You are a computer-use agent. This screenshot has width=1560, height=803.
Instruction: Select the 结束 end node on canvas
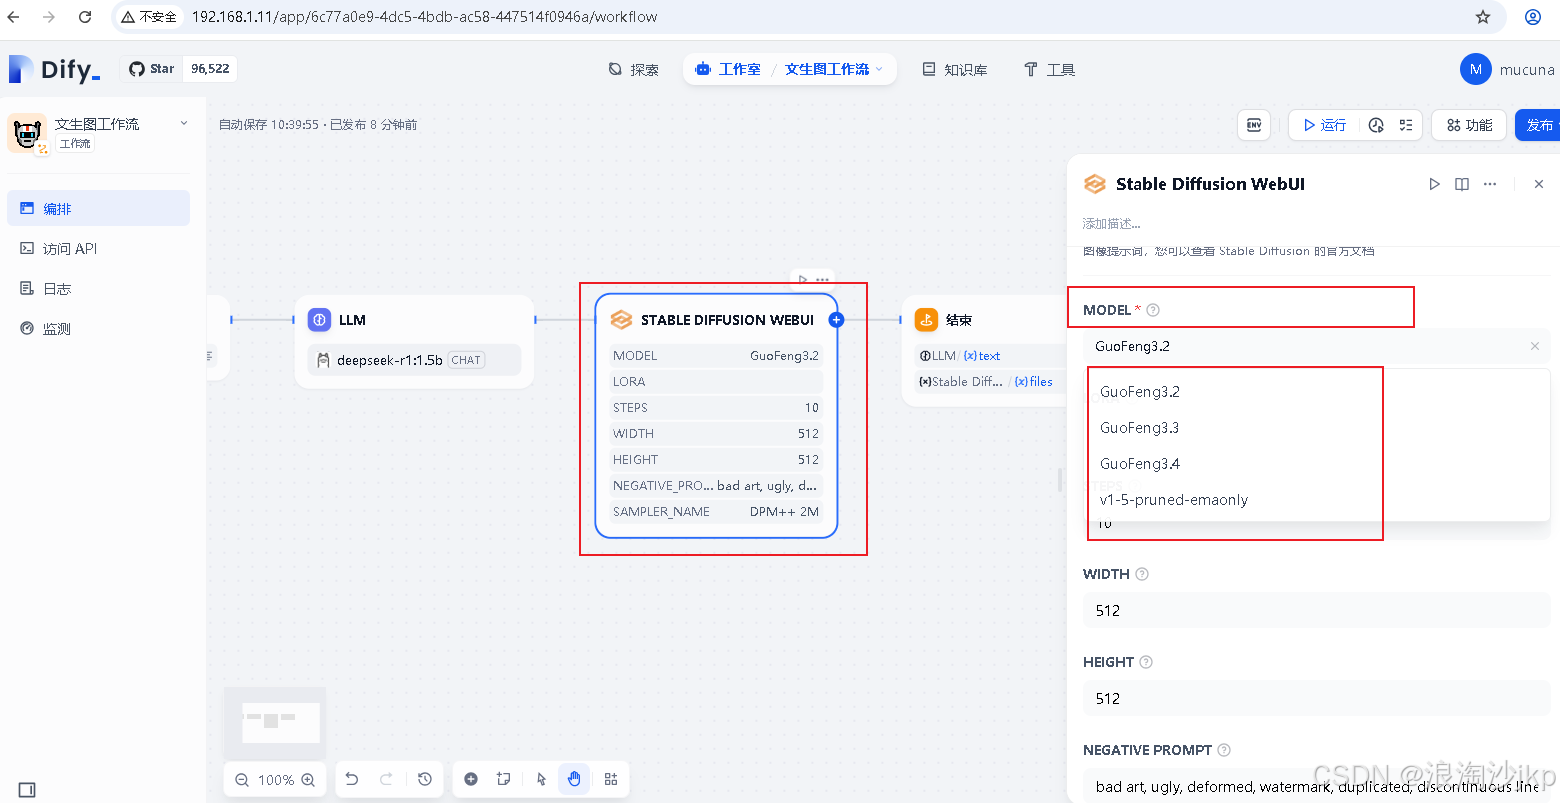(x=985, y=350)
